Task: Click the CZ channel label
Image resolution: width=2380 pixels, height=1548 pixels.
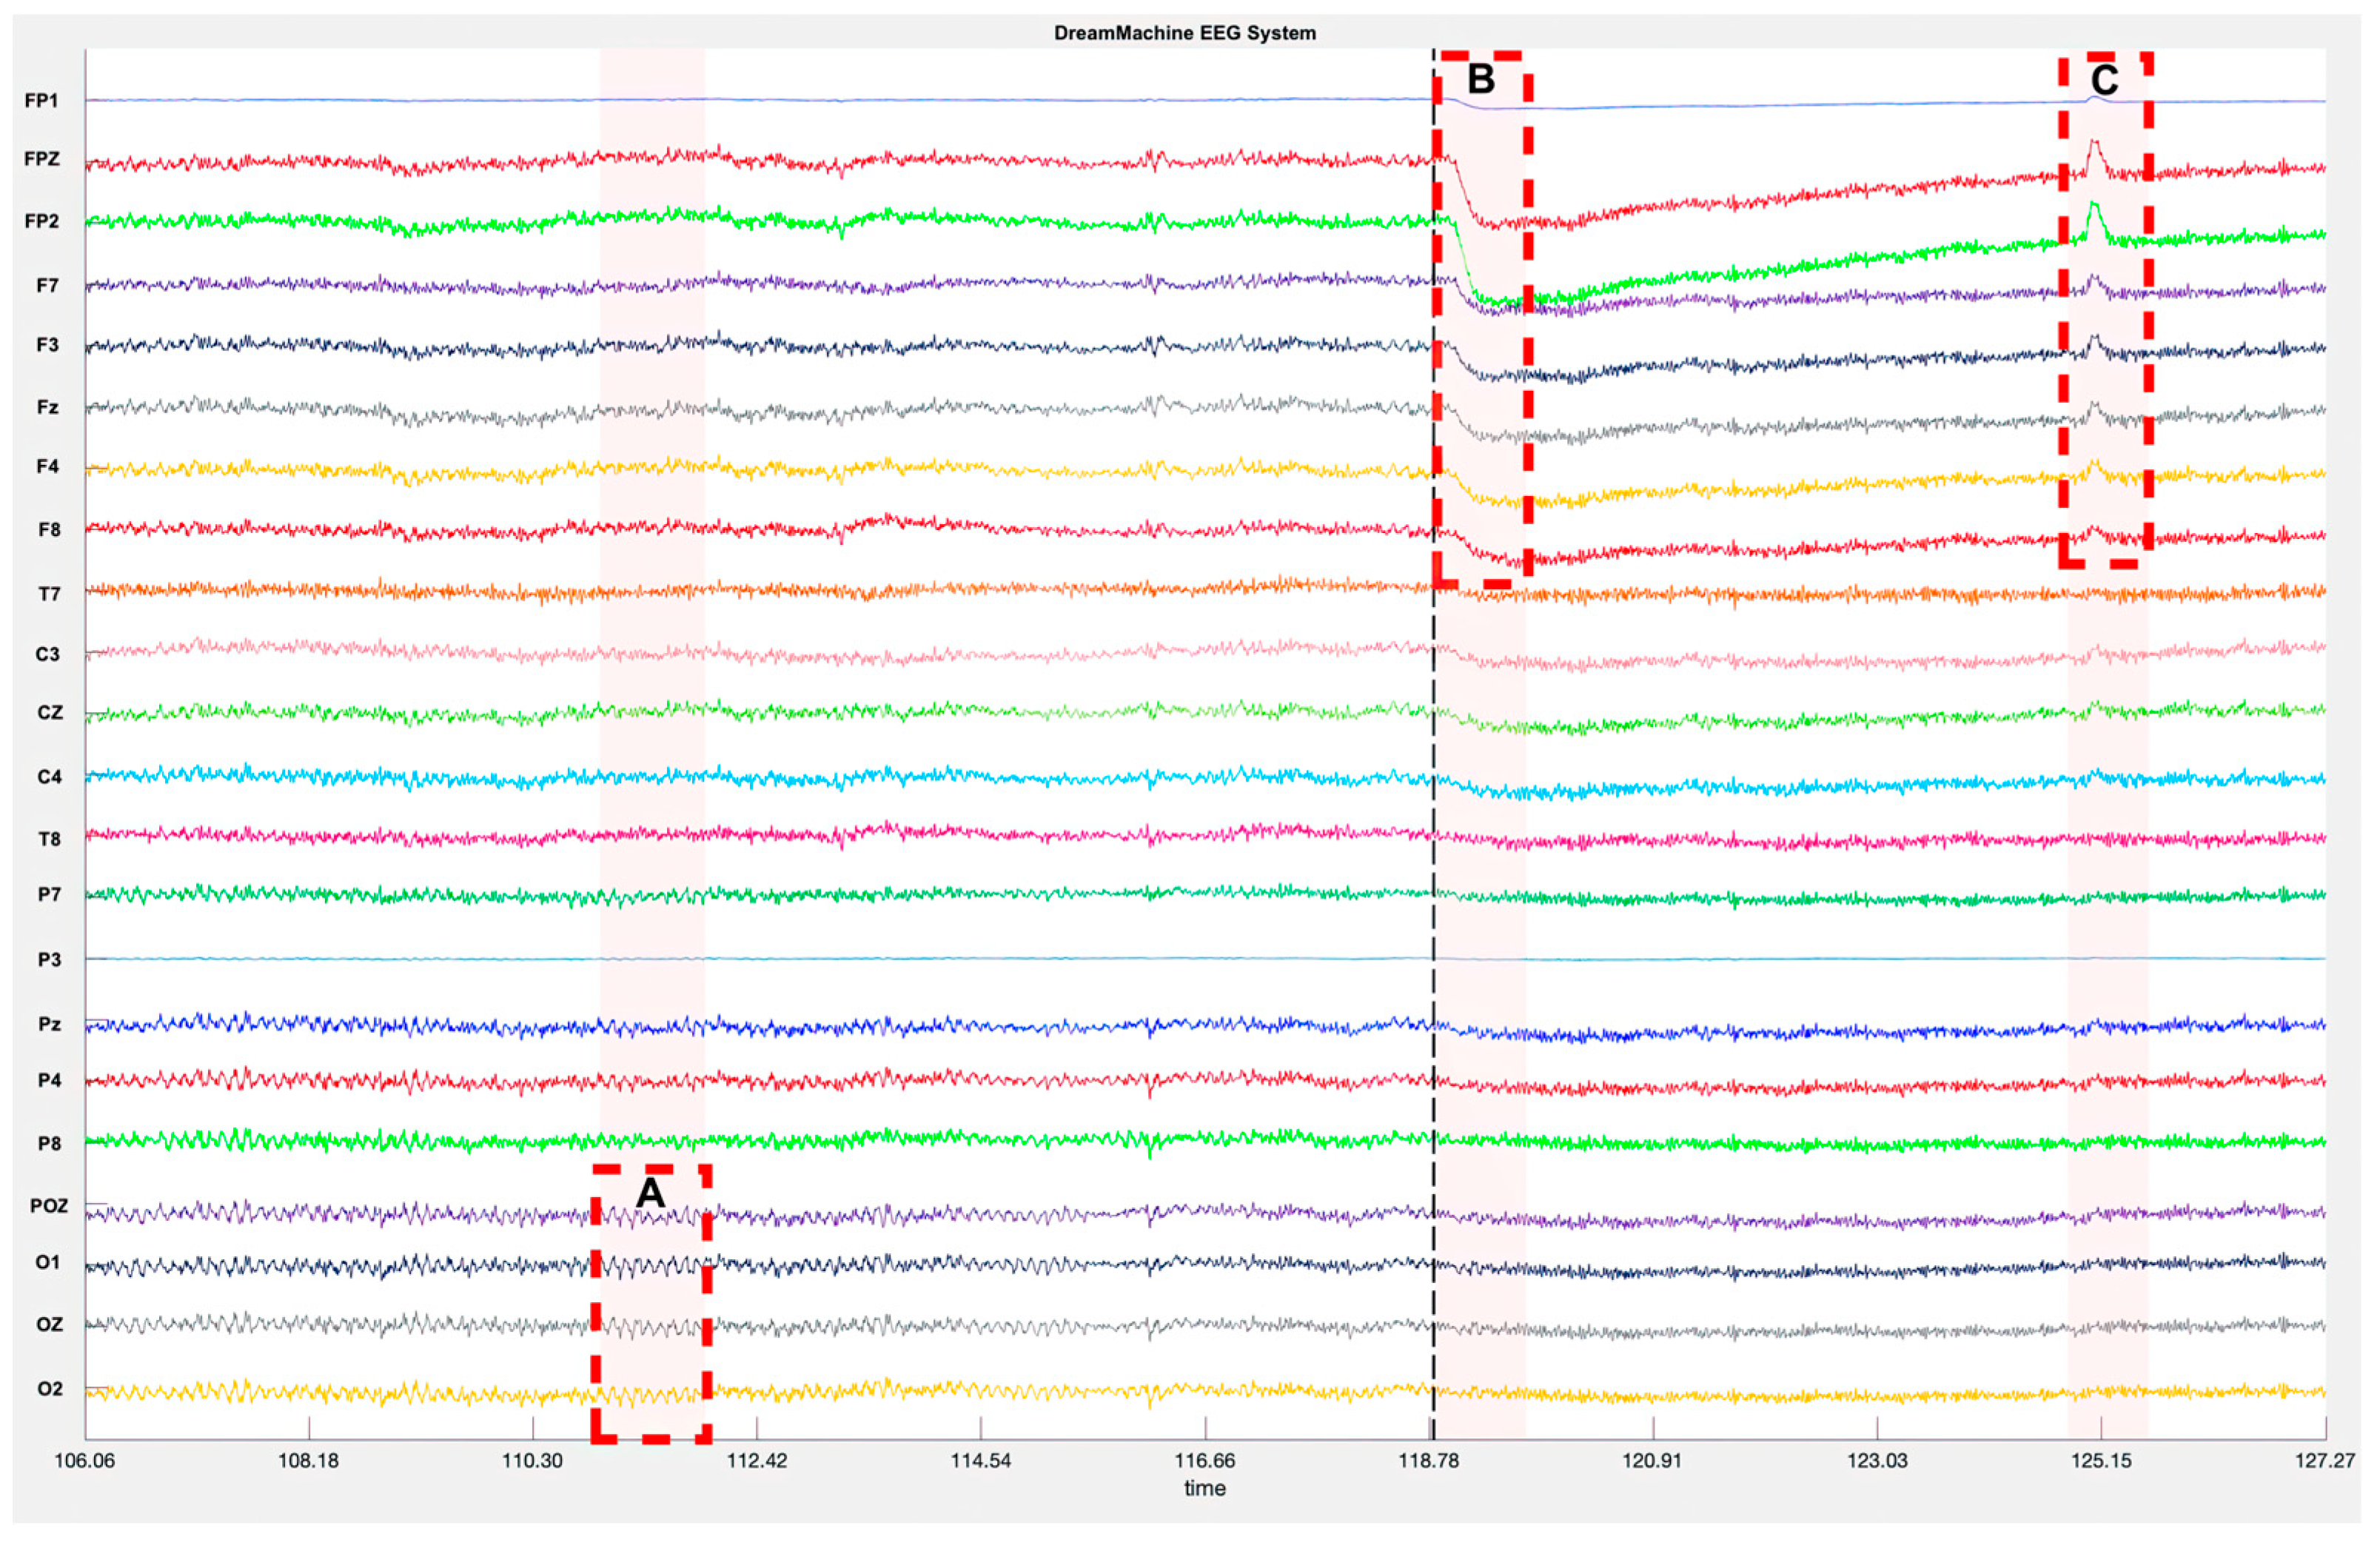Action: pyautogui.click(x=49, y=713)
